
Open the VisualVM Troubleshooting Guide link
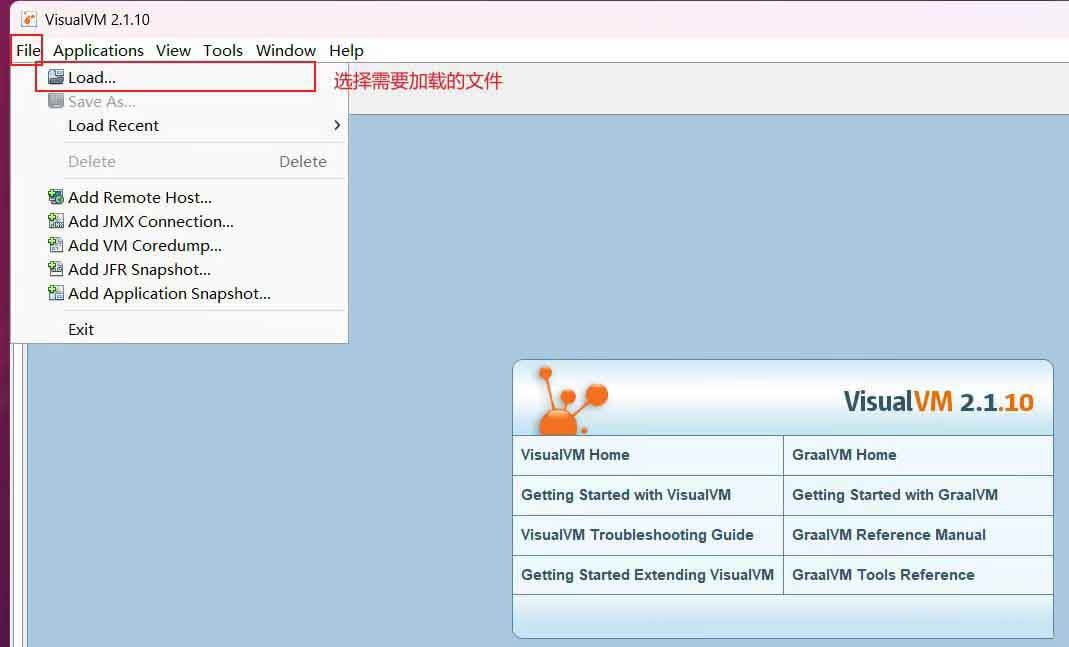click(x=637, y=535)
